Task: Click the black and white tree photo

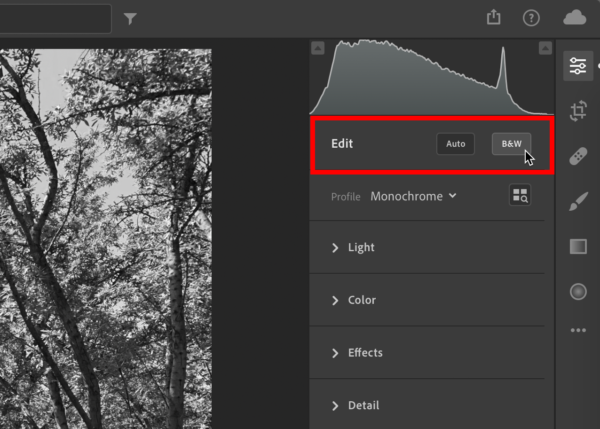Action: click(106, 239)
